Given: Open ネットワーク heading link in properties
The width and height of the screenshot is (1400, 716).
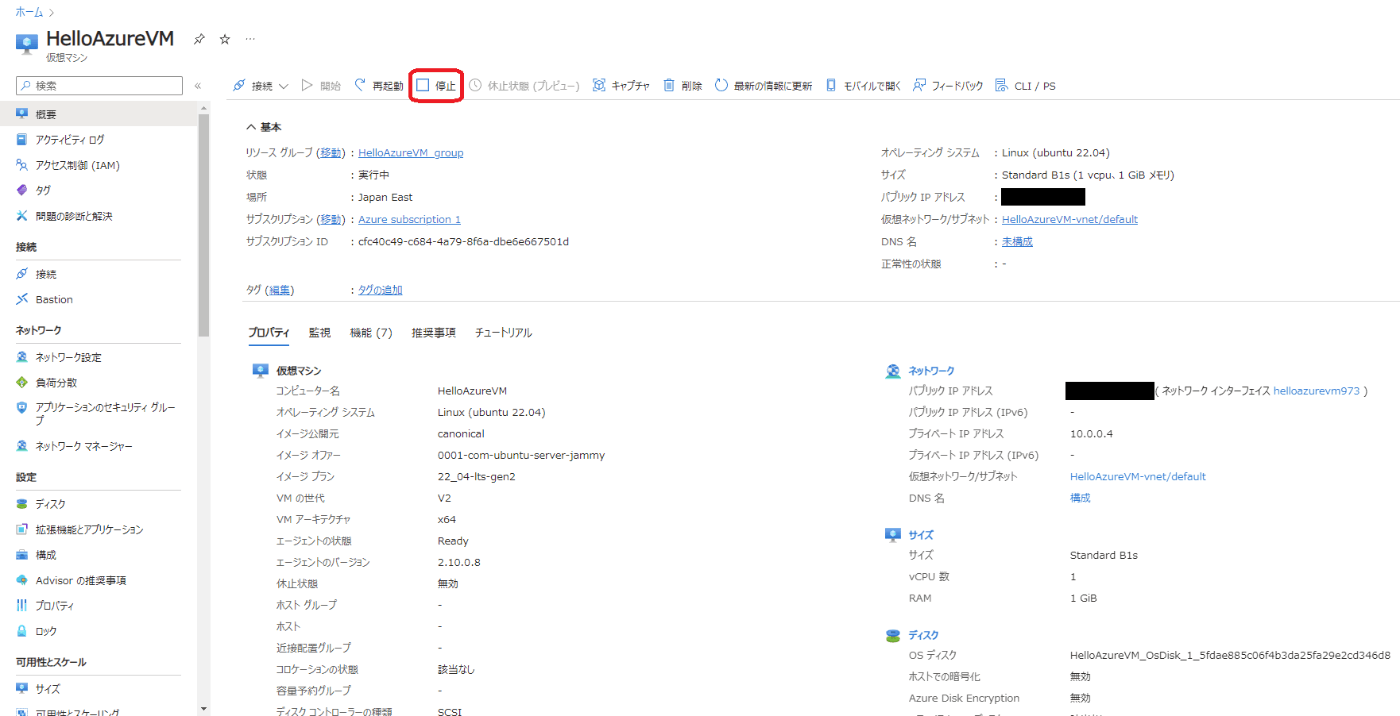Looking at the screenshot, I should click(931, 371).
